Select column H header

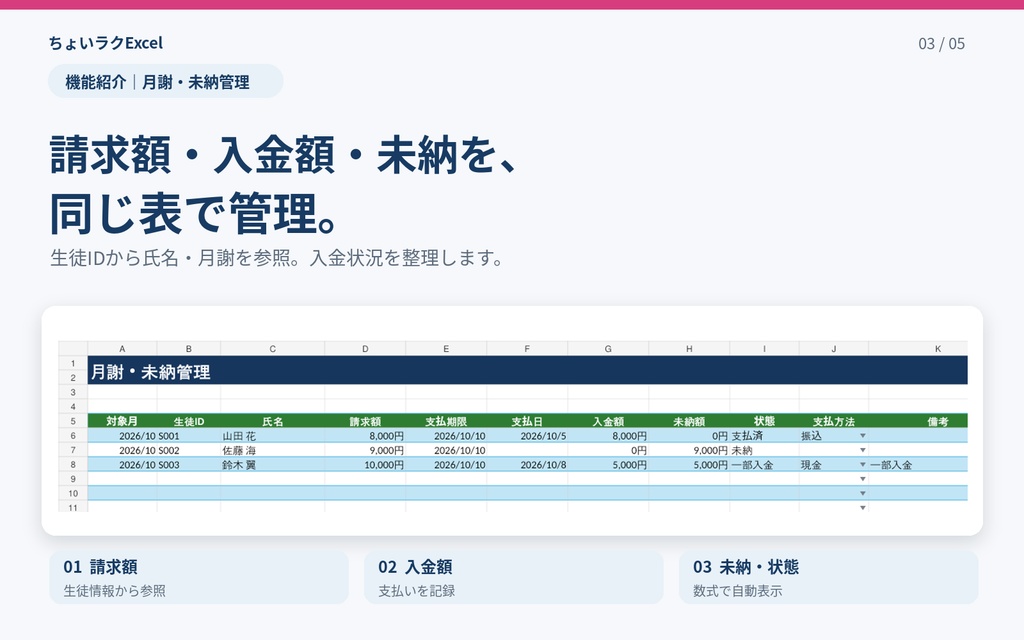pos(689,349)
